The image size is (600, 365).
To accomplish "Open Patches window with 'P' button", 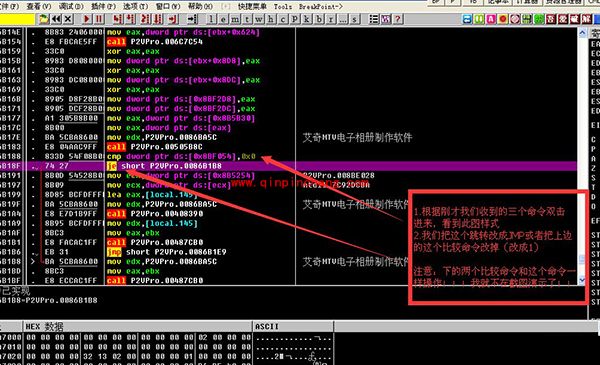I will 295,19.
